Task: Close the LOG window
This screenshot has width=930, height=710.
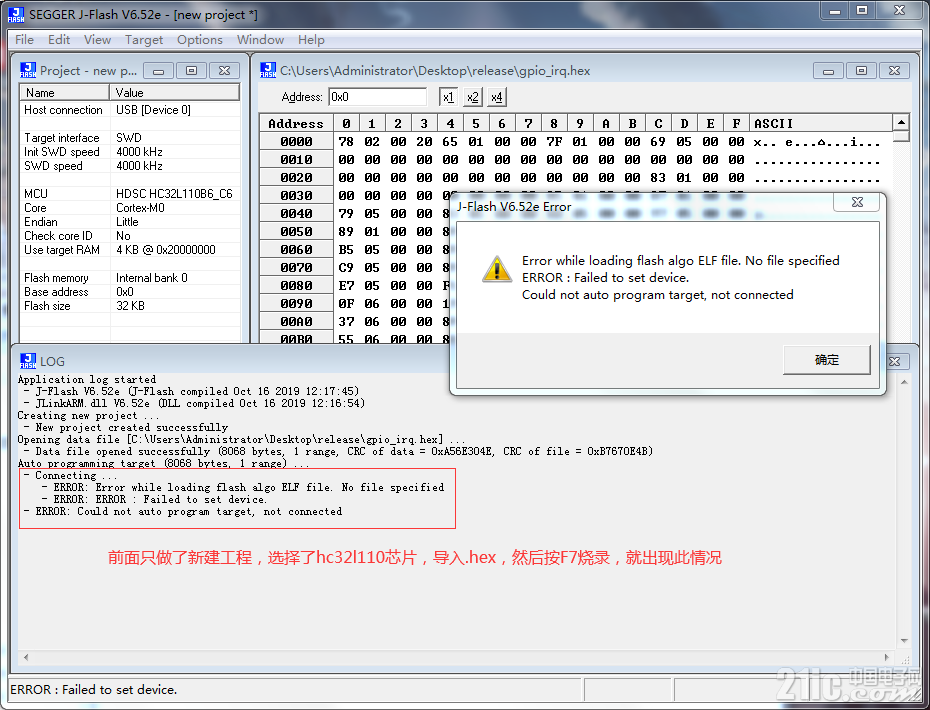Action: click(895, 361)
